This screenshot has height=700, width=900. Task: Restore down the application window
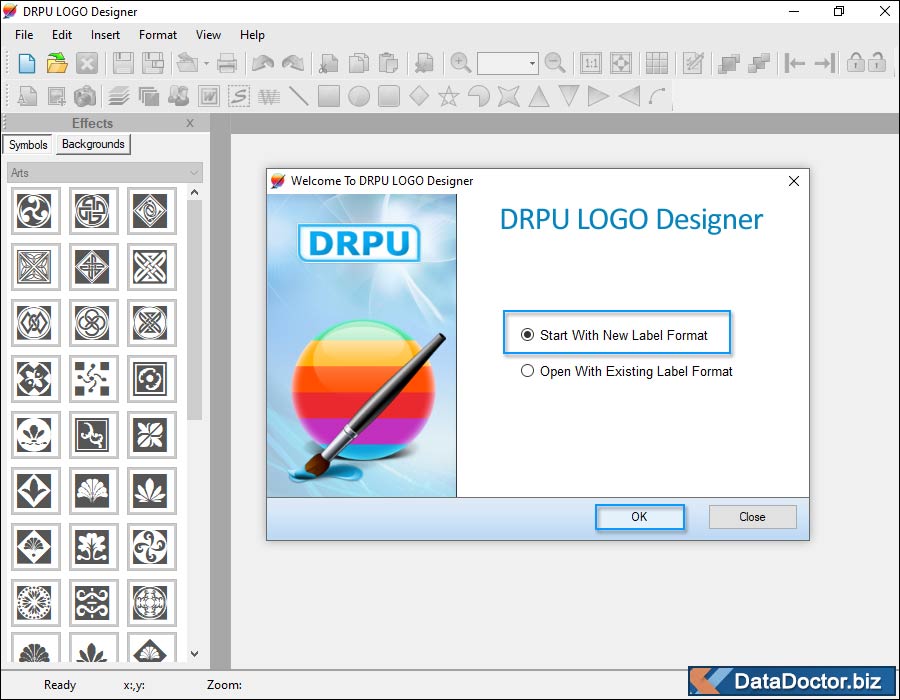coord(839,11)
